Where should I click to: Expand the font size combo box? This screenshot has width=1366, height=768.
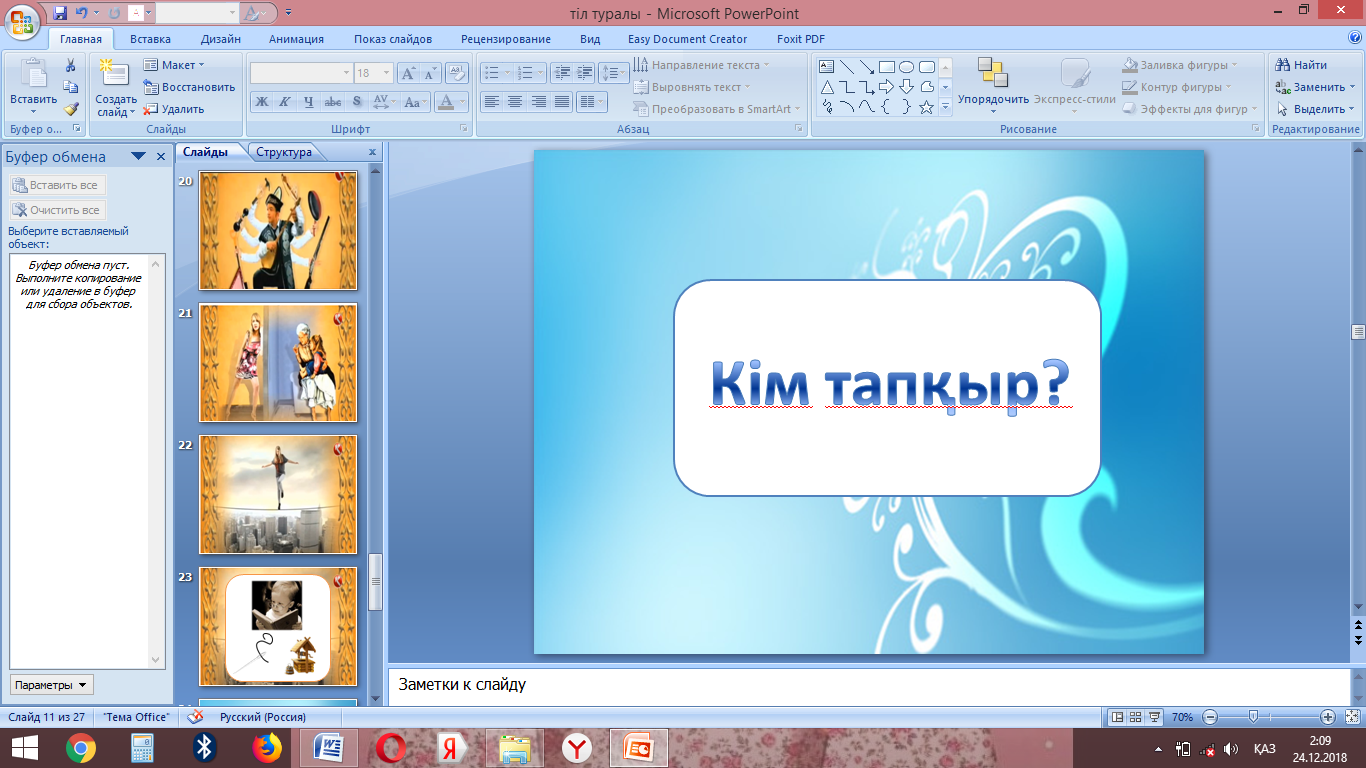click(387, 73)
